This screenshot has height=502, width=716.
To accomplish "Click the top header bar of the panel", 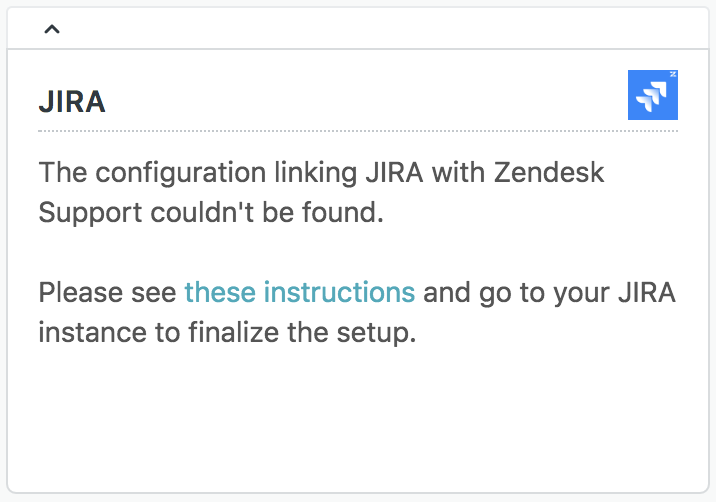I will [357, 29].
